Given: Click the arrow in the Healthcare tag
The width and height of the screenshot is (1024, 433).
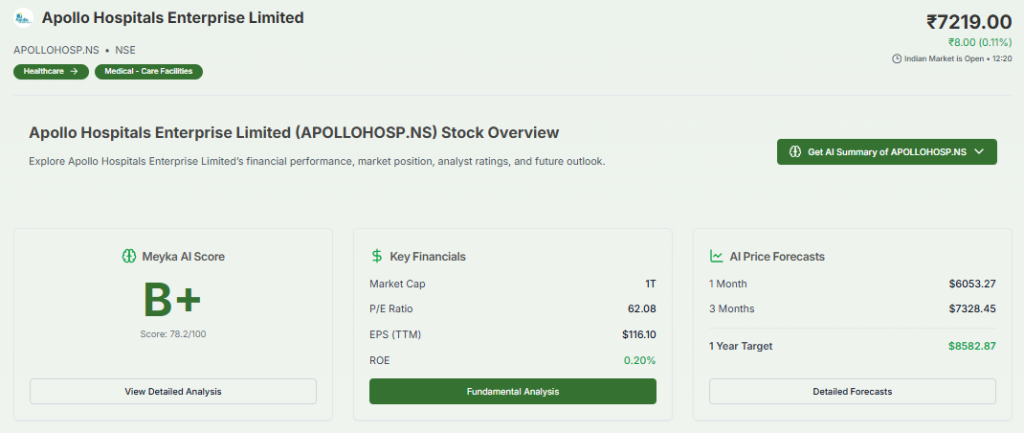Looking at the screenshot, I should [74, 71].
